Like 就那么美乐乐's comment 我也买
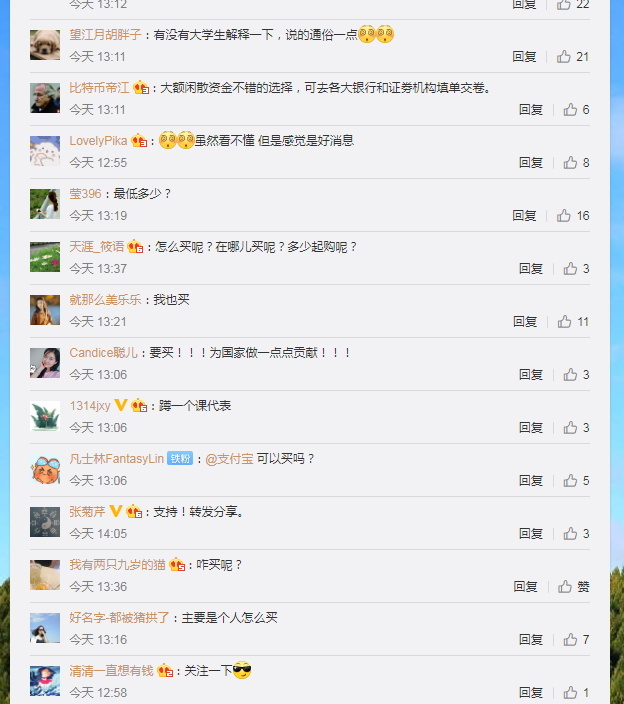Viewport: 624px width, 704px height. tap(573, 321)
